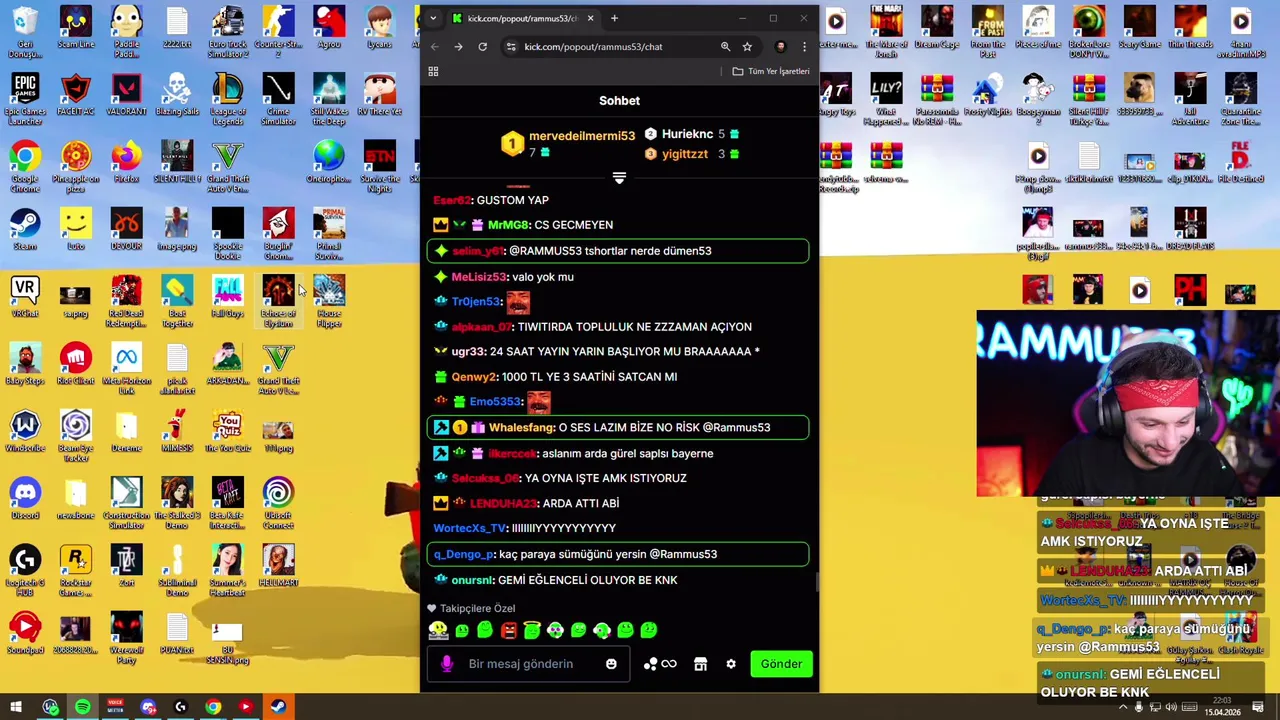Select the Ubisoft Connect desktop icon
The height and width of the screenshot is (720, 1280).
(x=278, y=502)
